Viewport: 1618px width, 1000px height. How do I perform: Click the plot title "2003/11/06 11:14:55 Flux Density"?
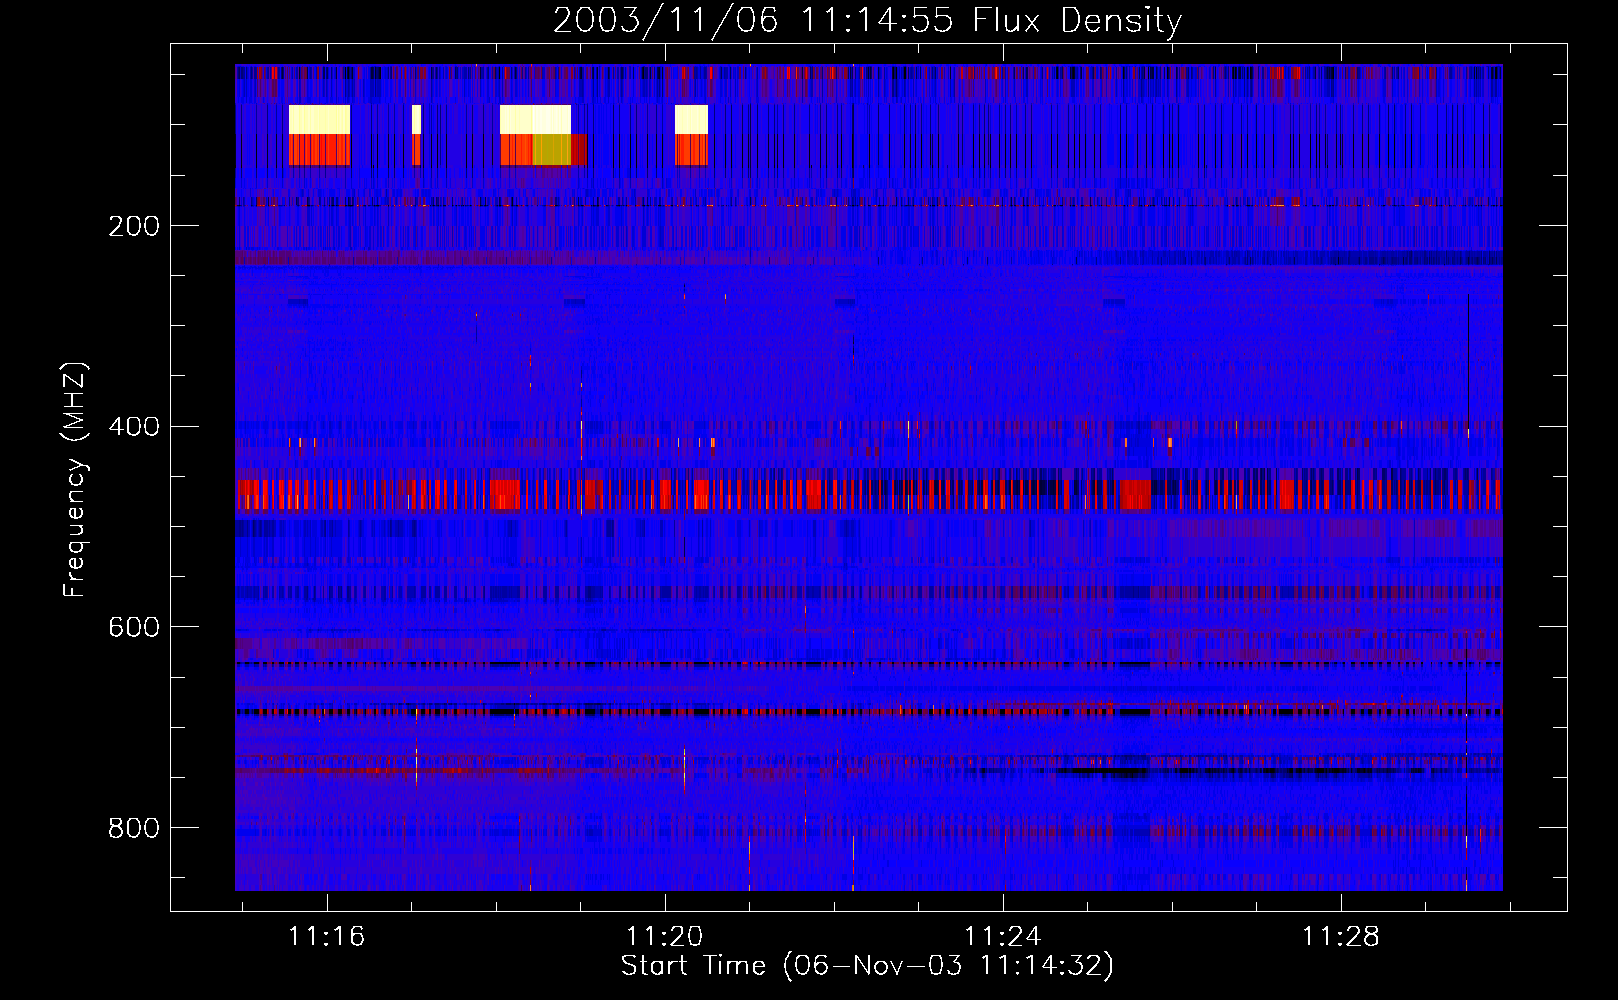click(867, 20)
